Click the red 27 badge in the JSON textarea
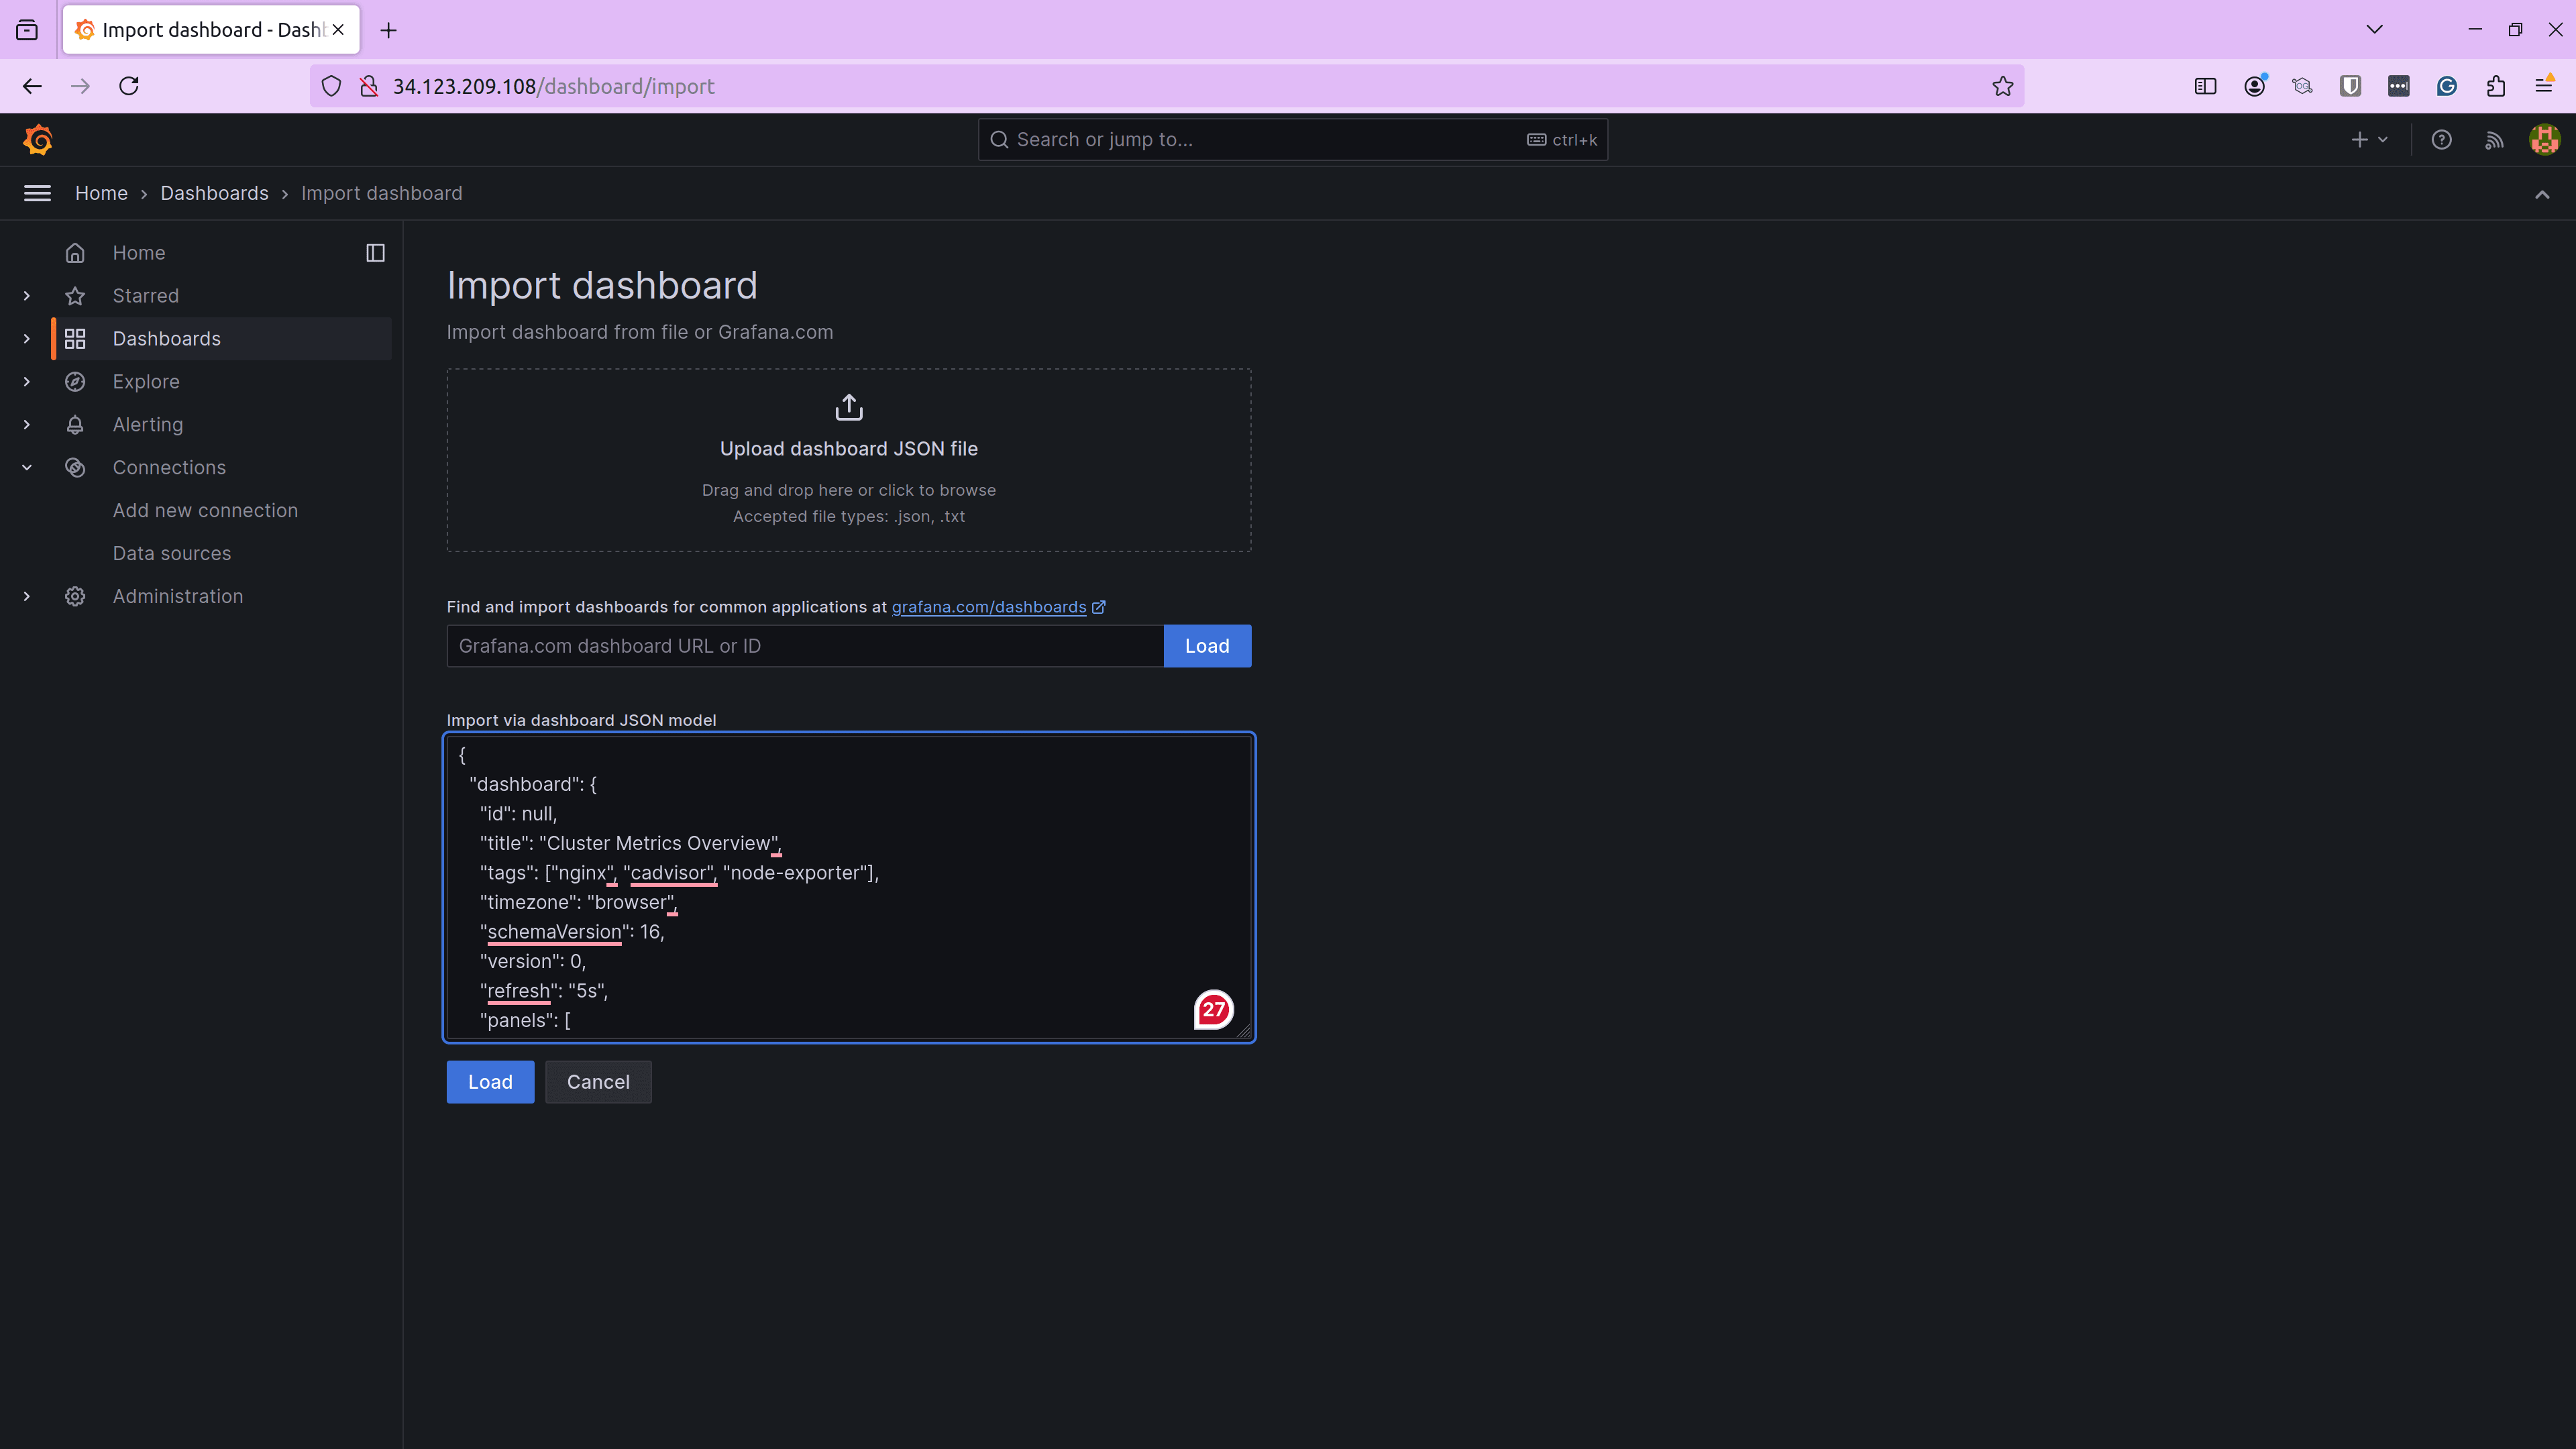This screenshot has width=2576, height=1449. 1214,1010
